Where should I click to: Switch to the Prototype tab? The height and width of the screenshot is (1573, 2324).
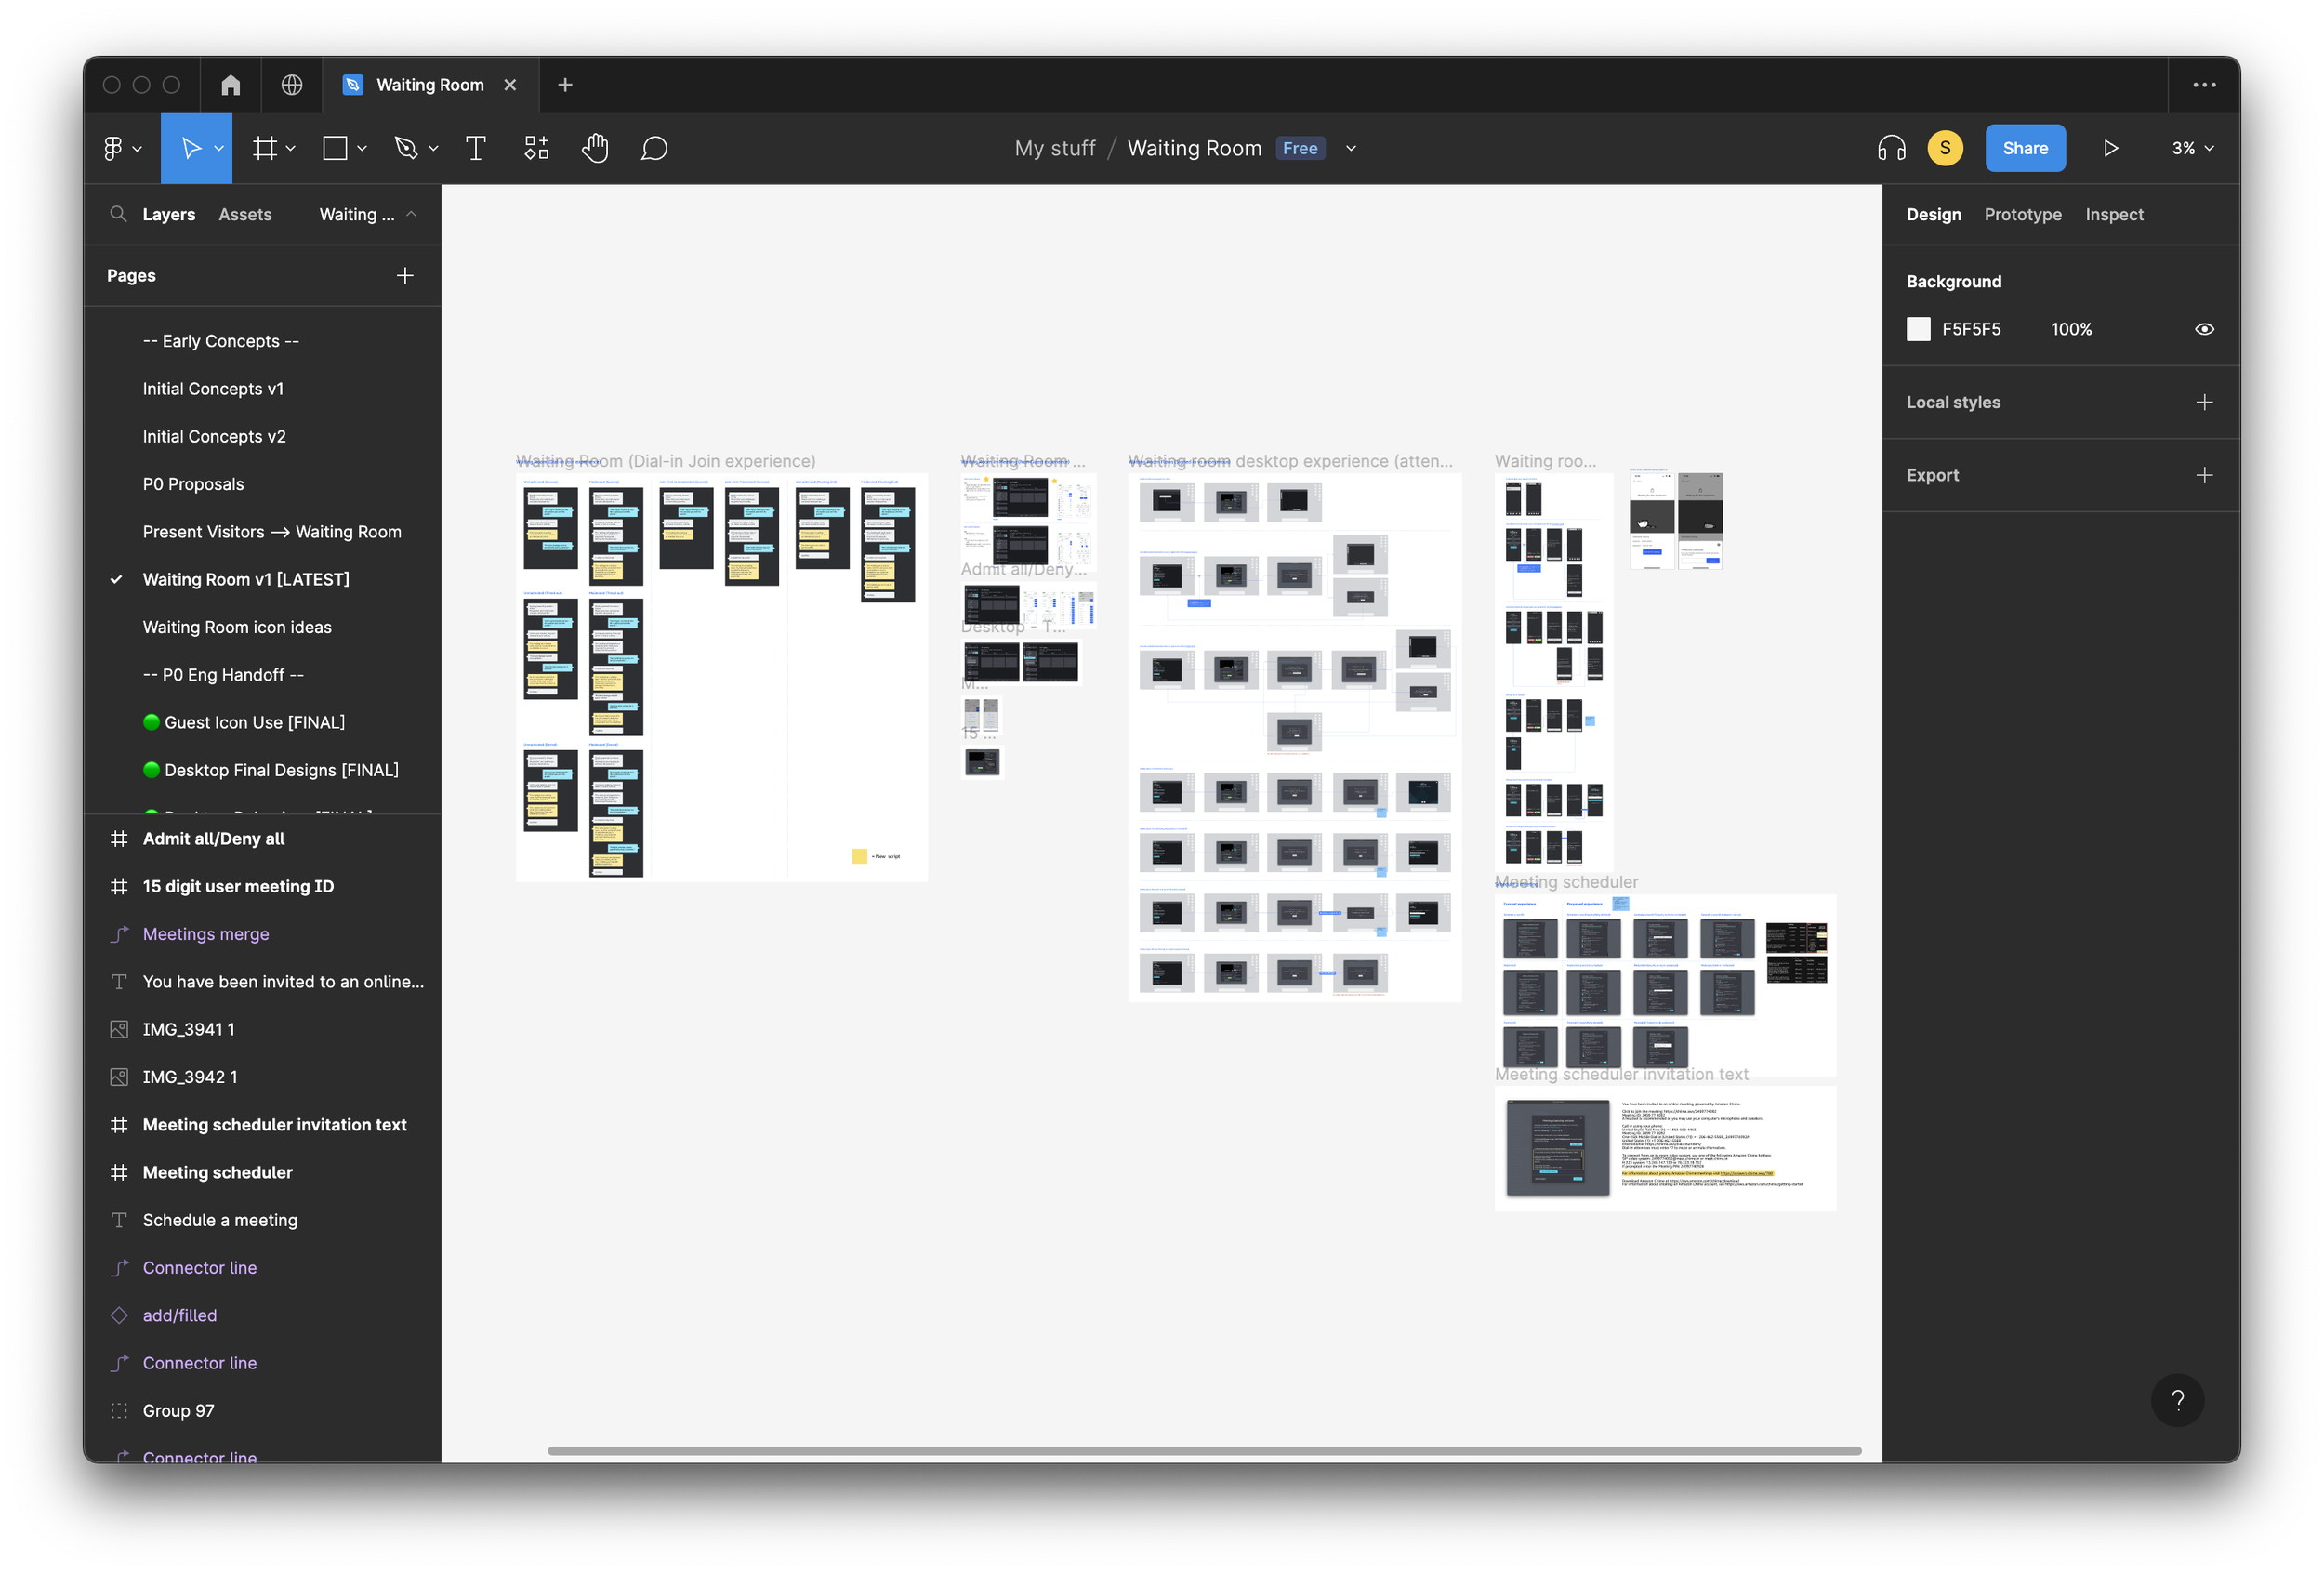click(2022, 214)
